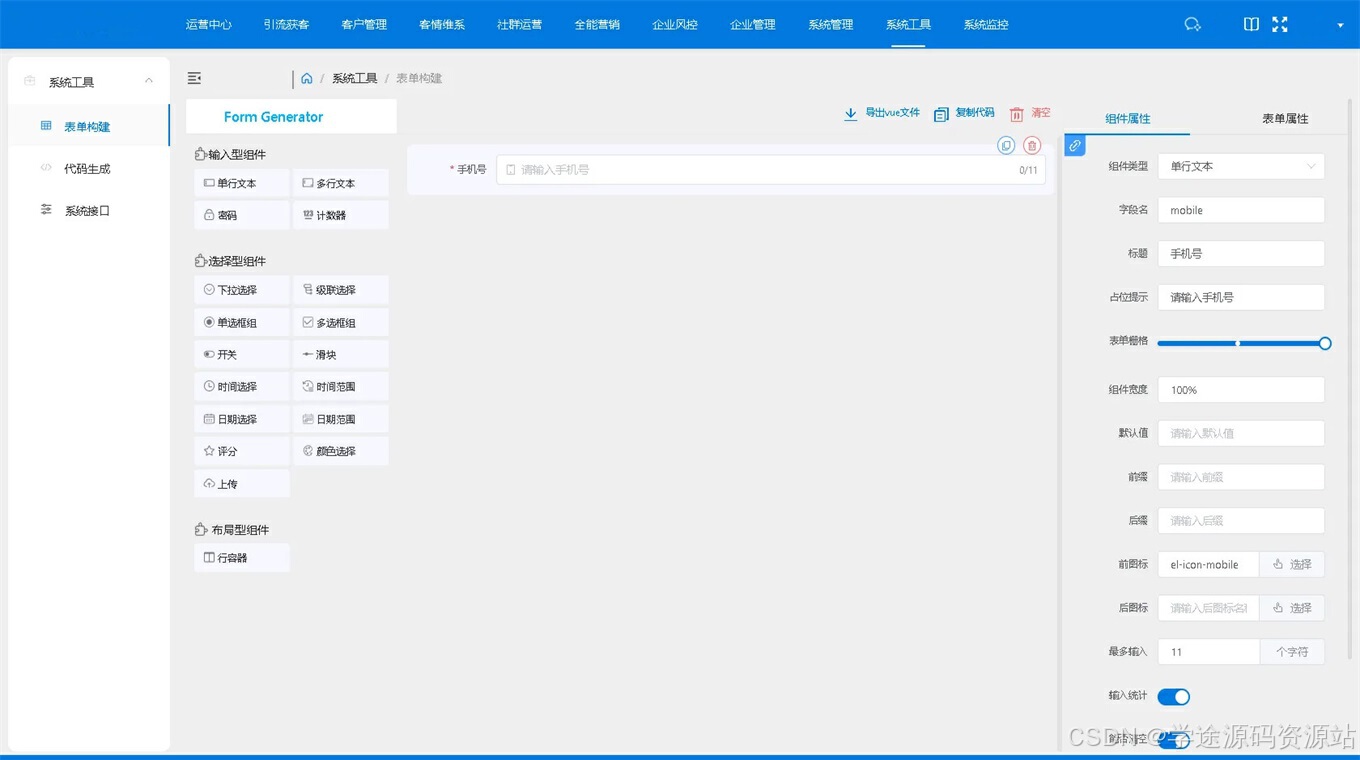Add the 级联选择 cascader component
Screen dimensions: 1360x760
[x=341, y=290]
